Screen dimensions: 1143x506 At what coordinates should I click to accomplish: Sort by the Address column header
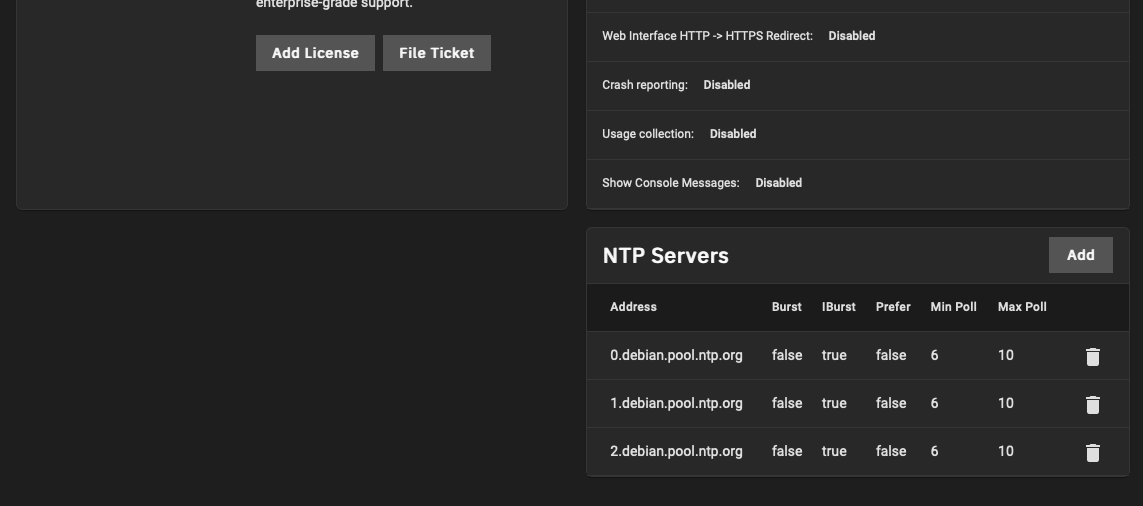633,307
